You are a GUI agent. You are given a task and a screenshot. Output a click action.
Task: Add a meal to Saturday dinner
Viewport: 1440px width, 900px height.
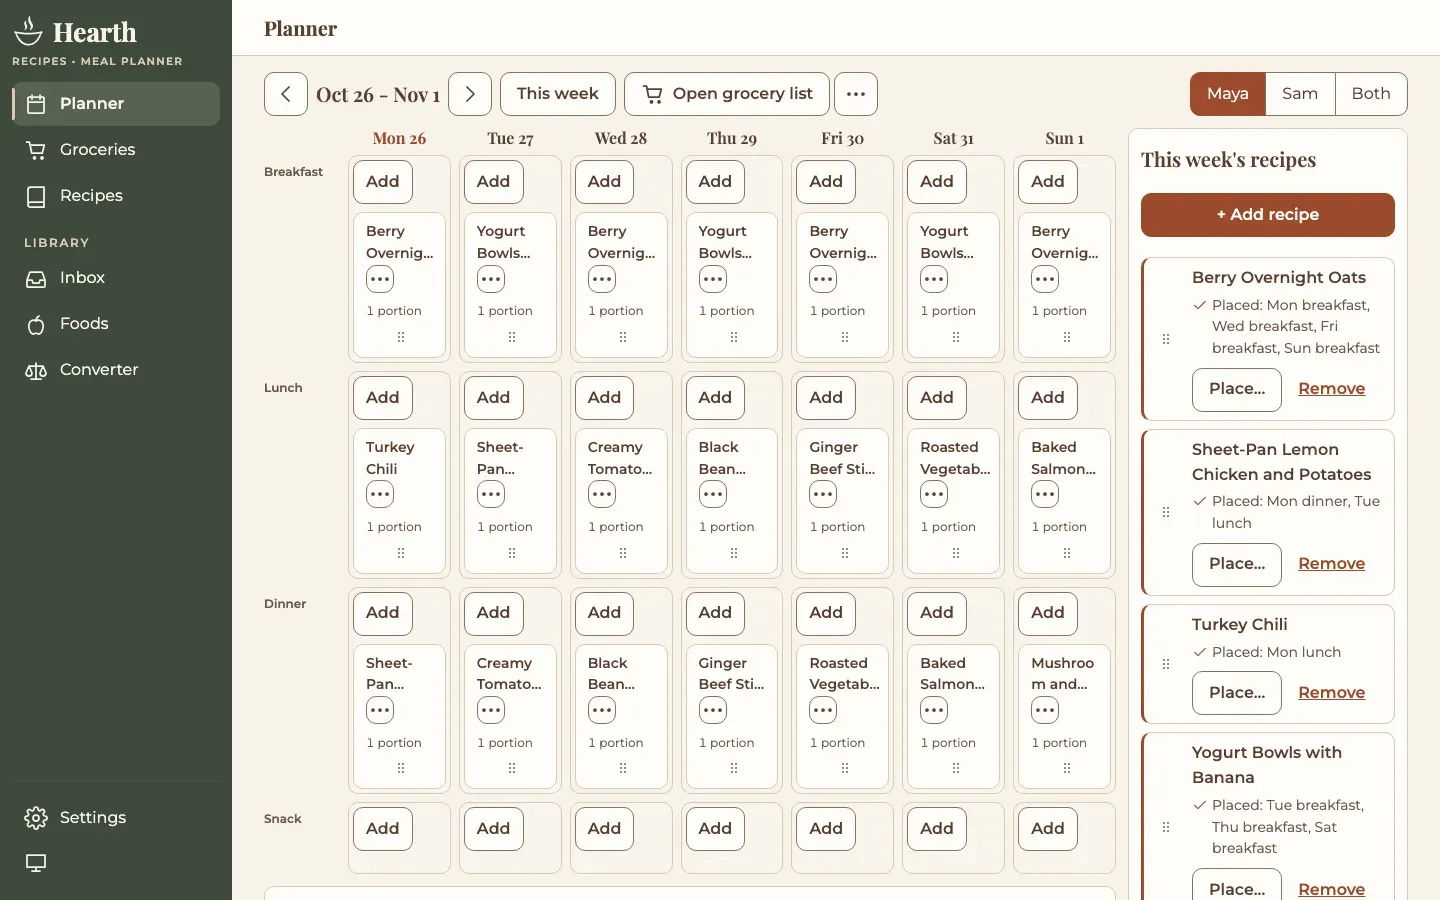click(937, 613)
